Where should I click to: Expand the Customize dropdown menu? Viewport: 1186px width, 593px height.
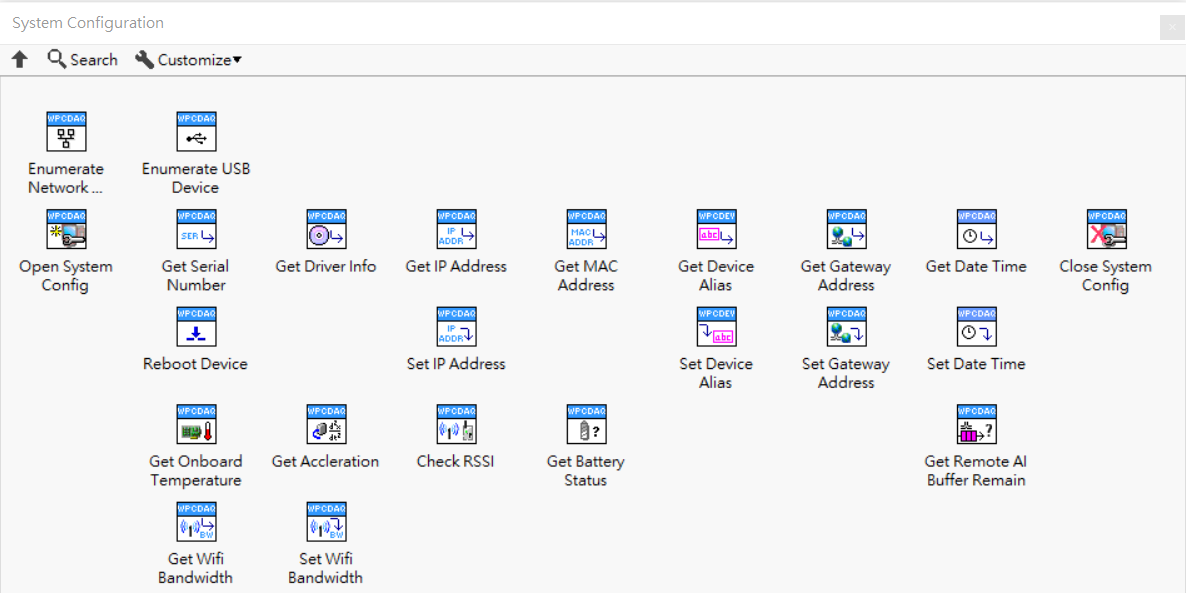click(189, 60)
